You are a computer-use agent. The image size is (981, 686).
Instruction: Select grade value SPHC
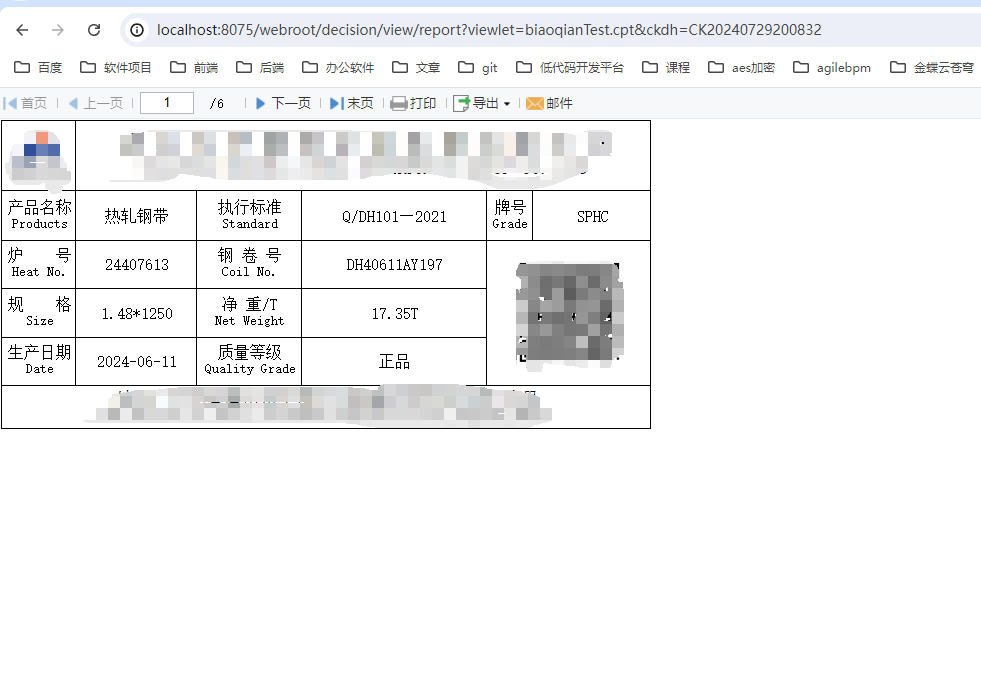(x=592, y=217)
